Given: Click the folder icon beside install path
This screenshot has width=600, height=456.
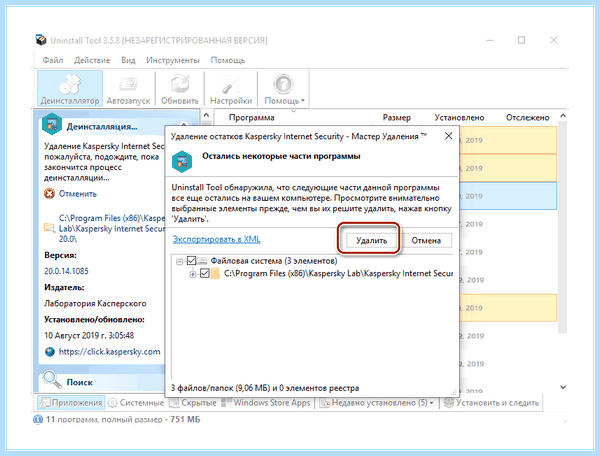Looking at the screenshot, I should 49,228.
